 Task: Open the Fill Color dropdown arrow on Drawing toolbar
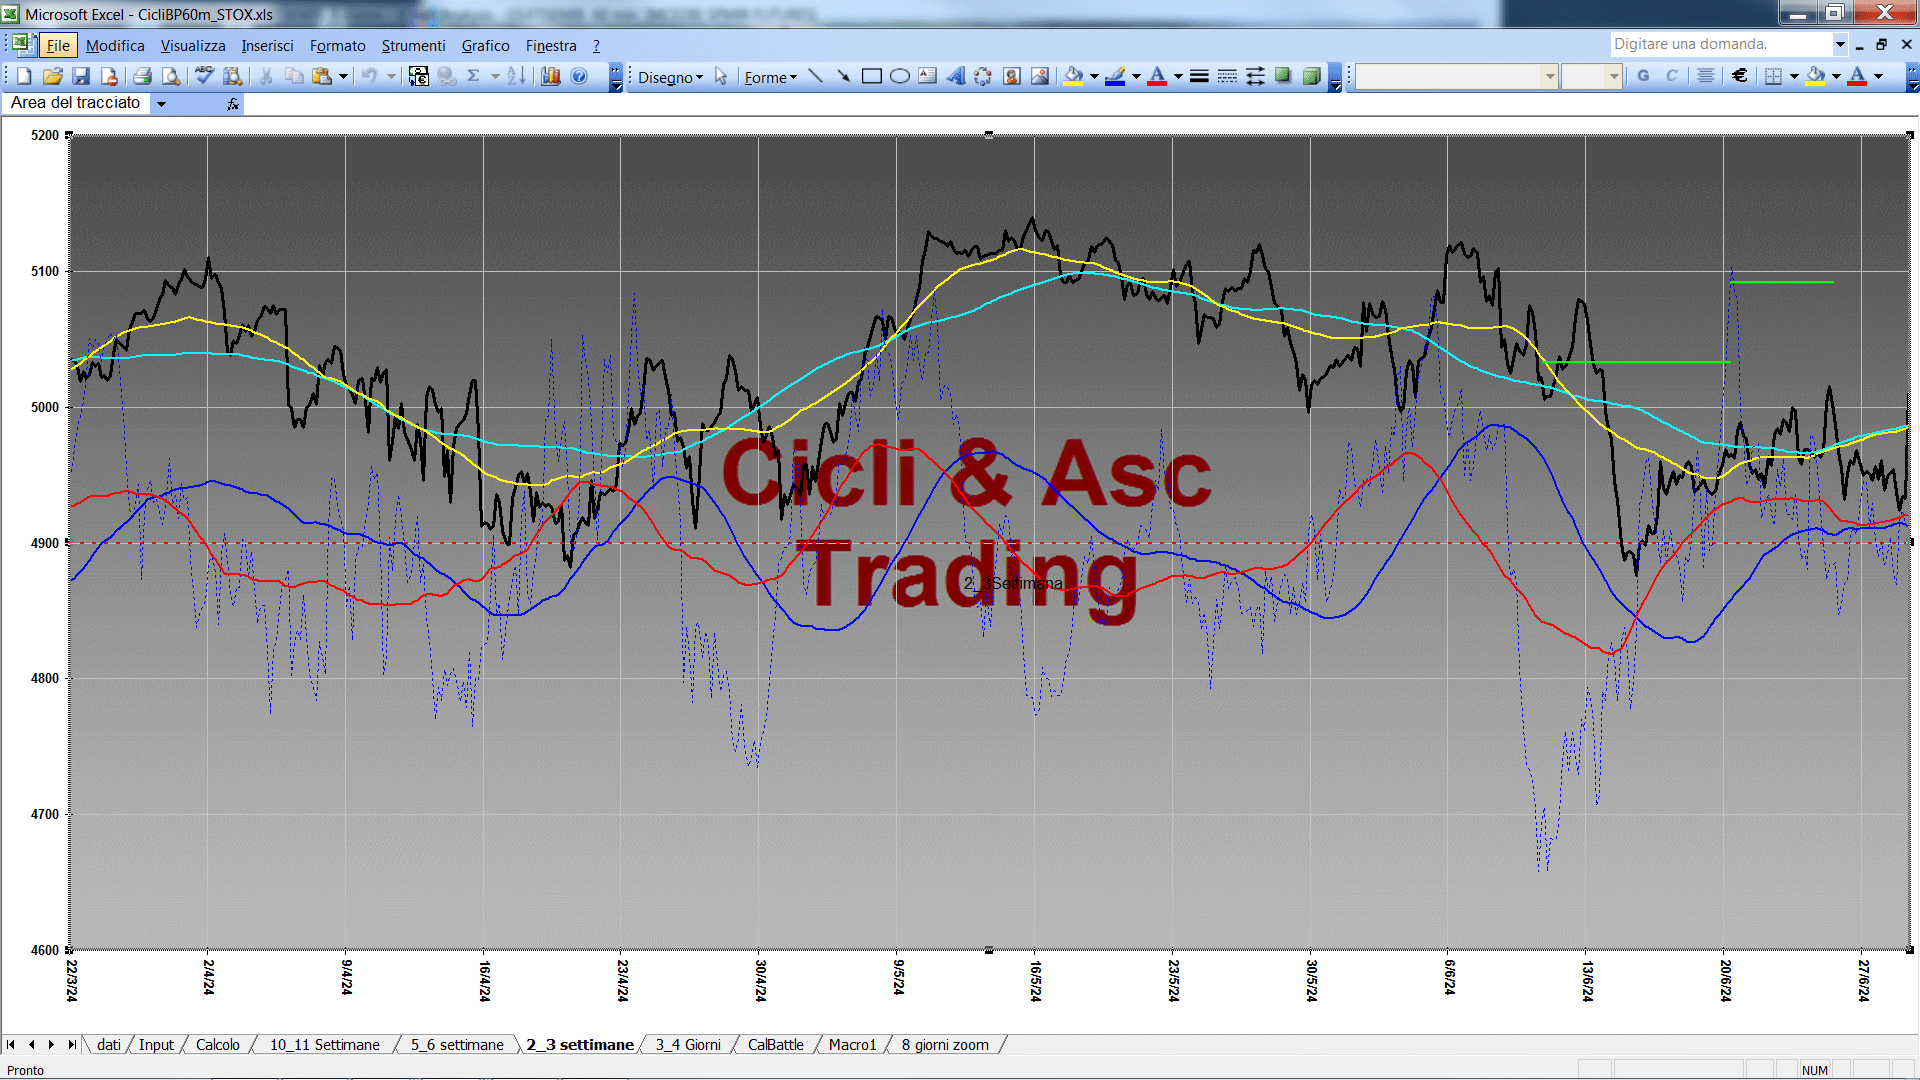click(1094, 76)
